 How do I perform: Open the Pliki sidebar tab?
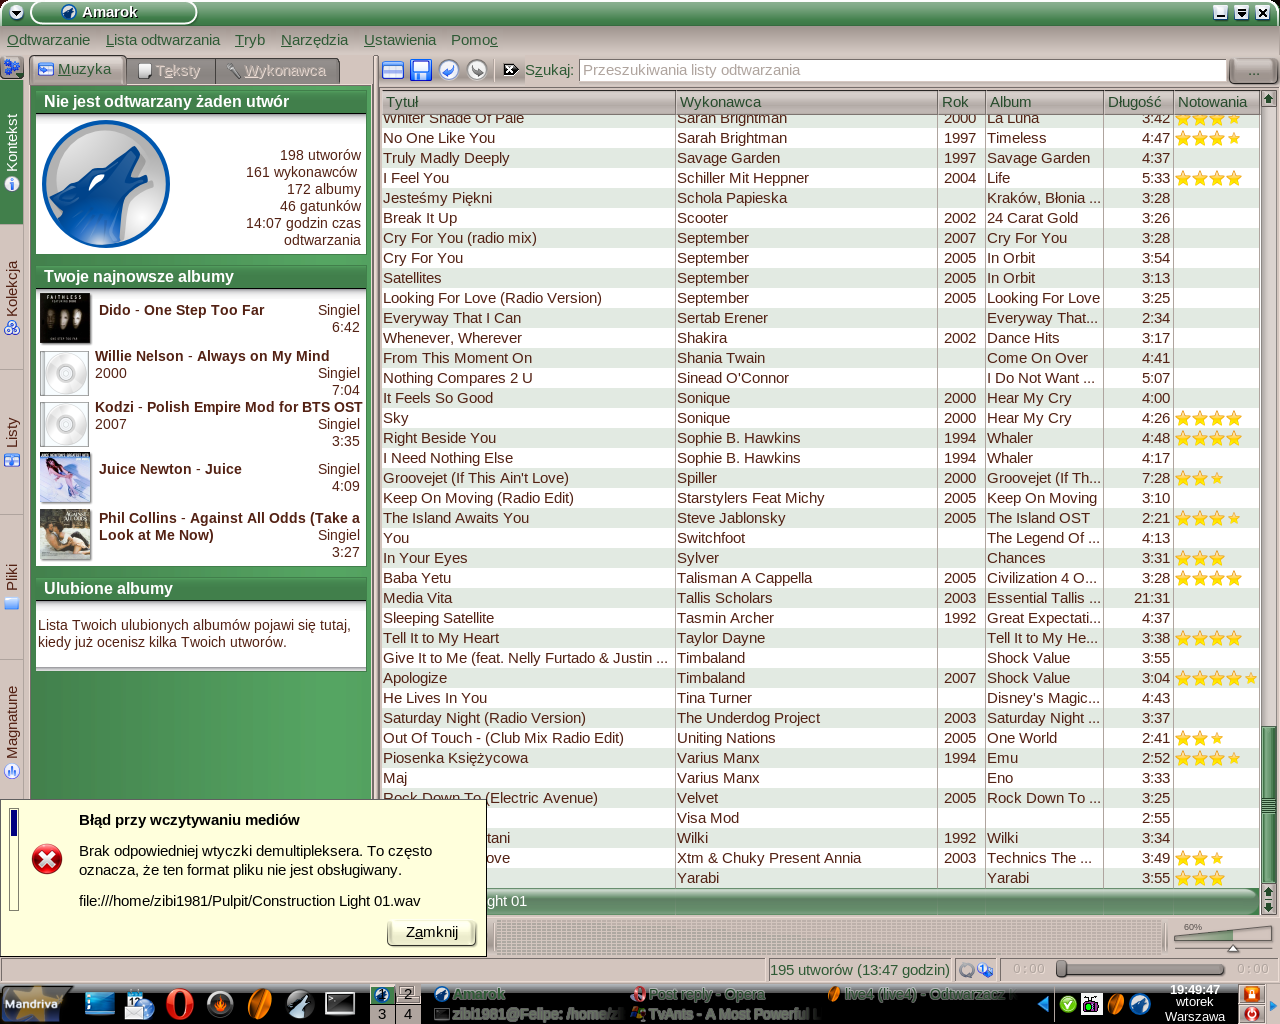(x=11, y=587)
